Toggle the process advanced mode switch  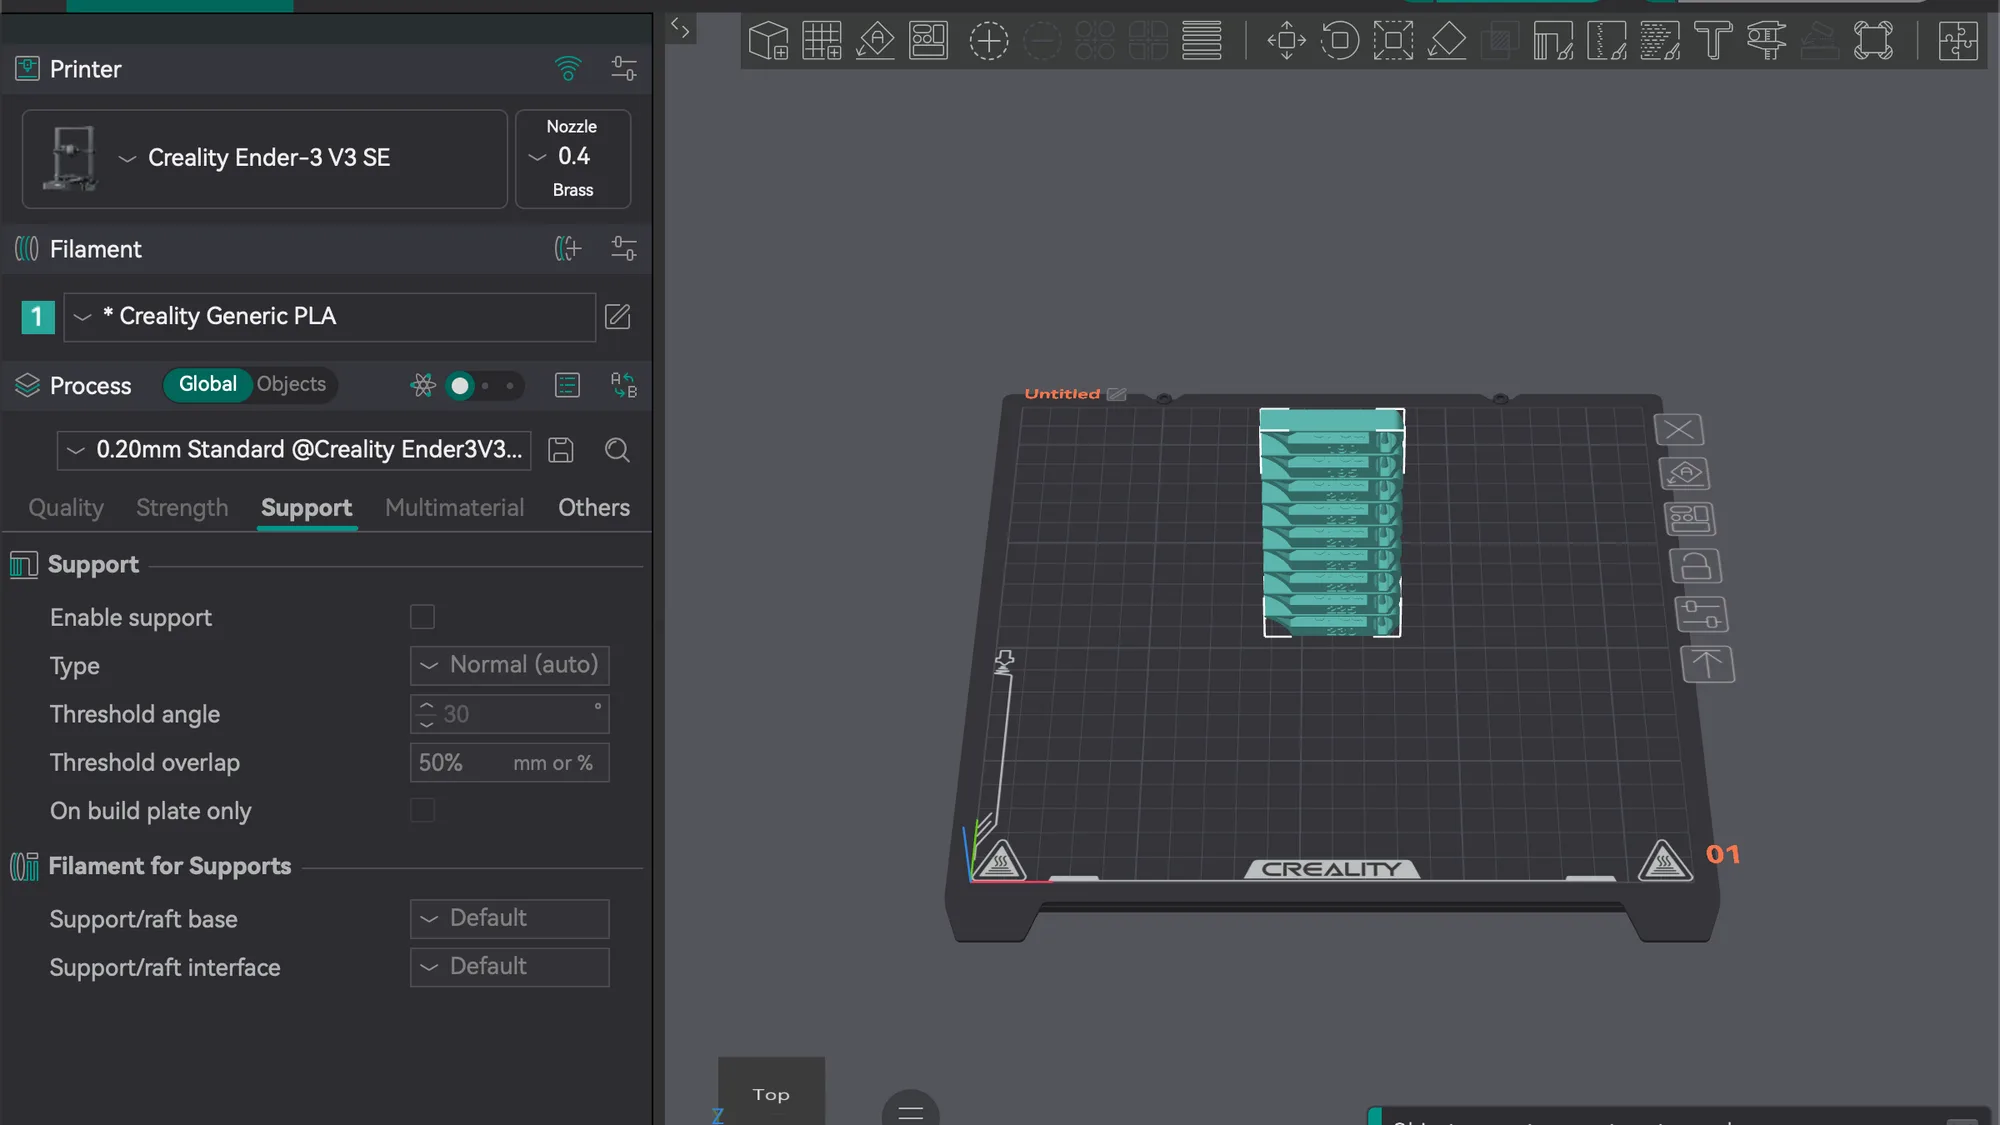coord(484,385)
